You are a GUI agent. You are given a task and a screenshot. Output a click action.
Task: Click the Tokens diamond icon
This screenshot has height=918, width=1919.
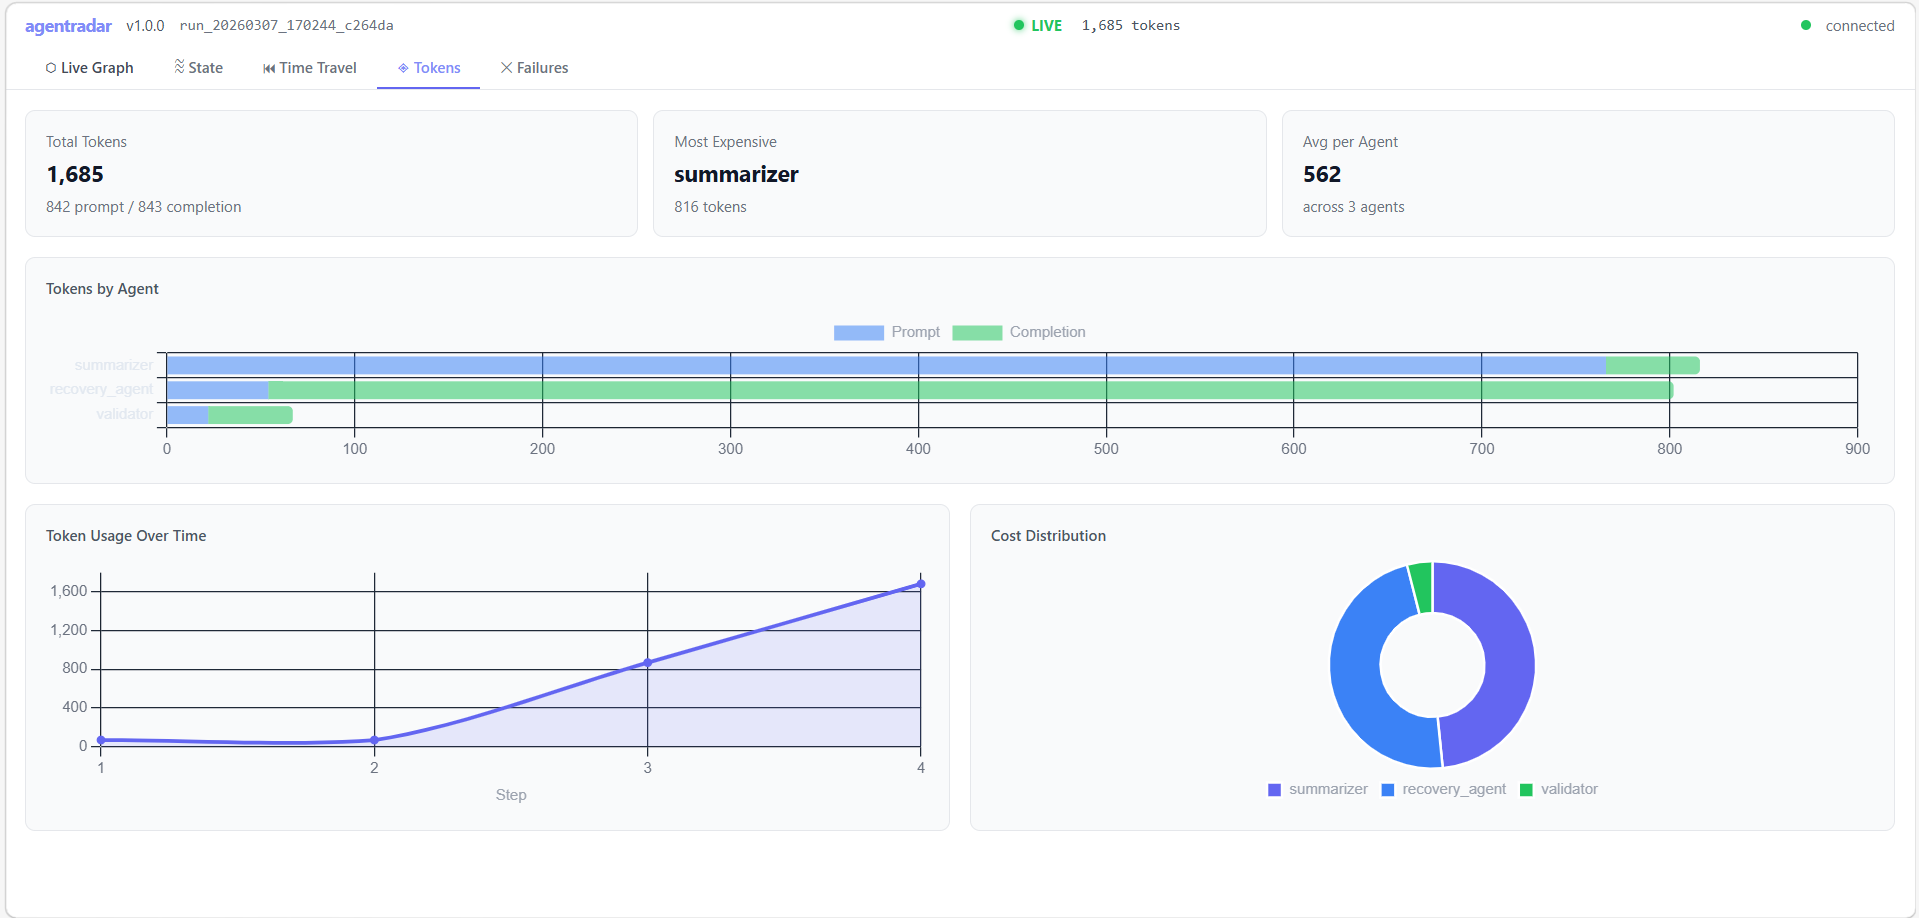[403, 68]
